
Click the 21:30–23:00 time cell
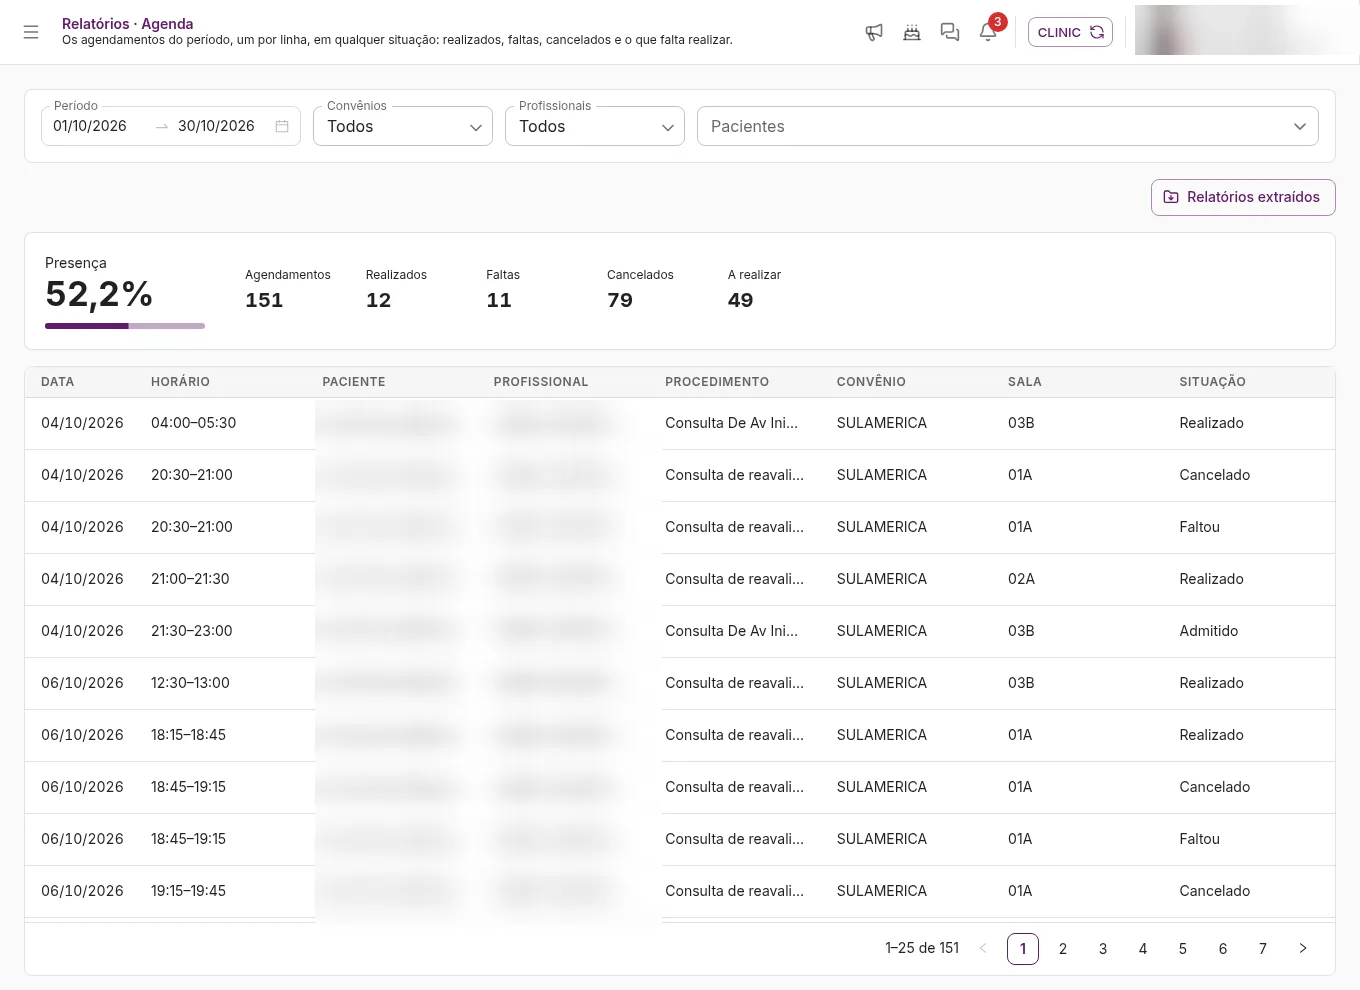pos(191,631)
